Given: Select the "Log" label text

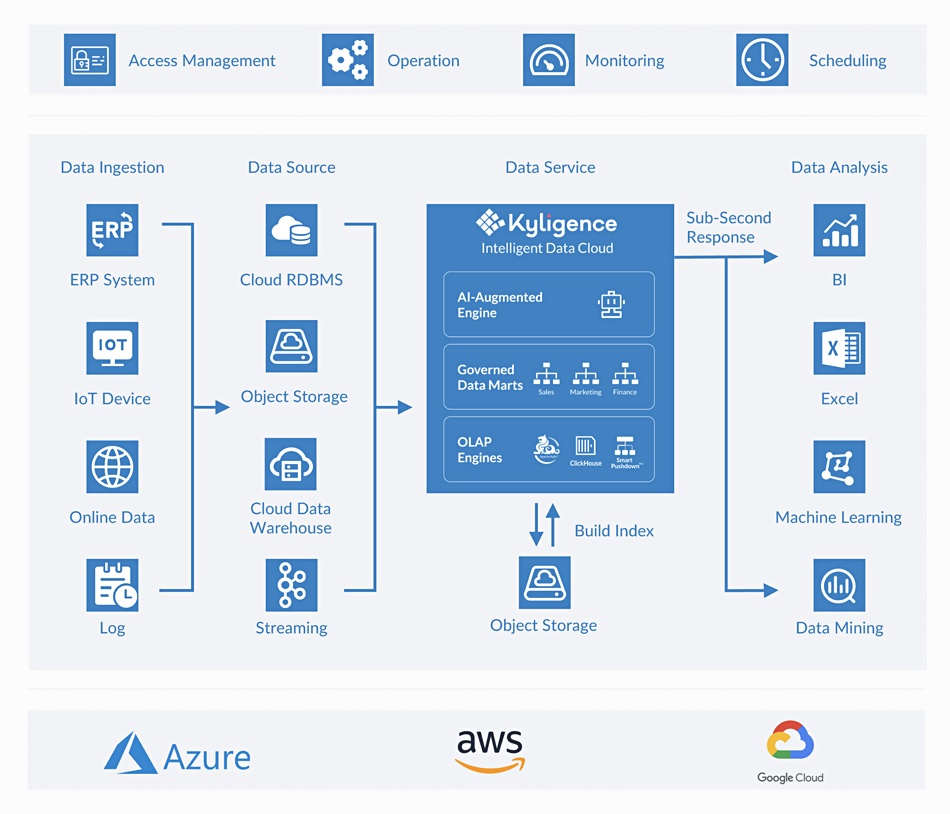Looking at the screenshot, I should click(x=112, y=628).
